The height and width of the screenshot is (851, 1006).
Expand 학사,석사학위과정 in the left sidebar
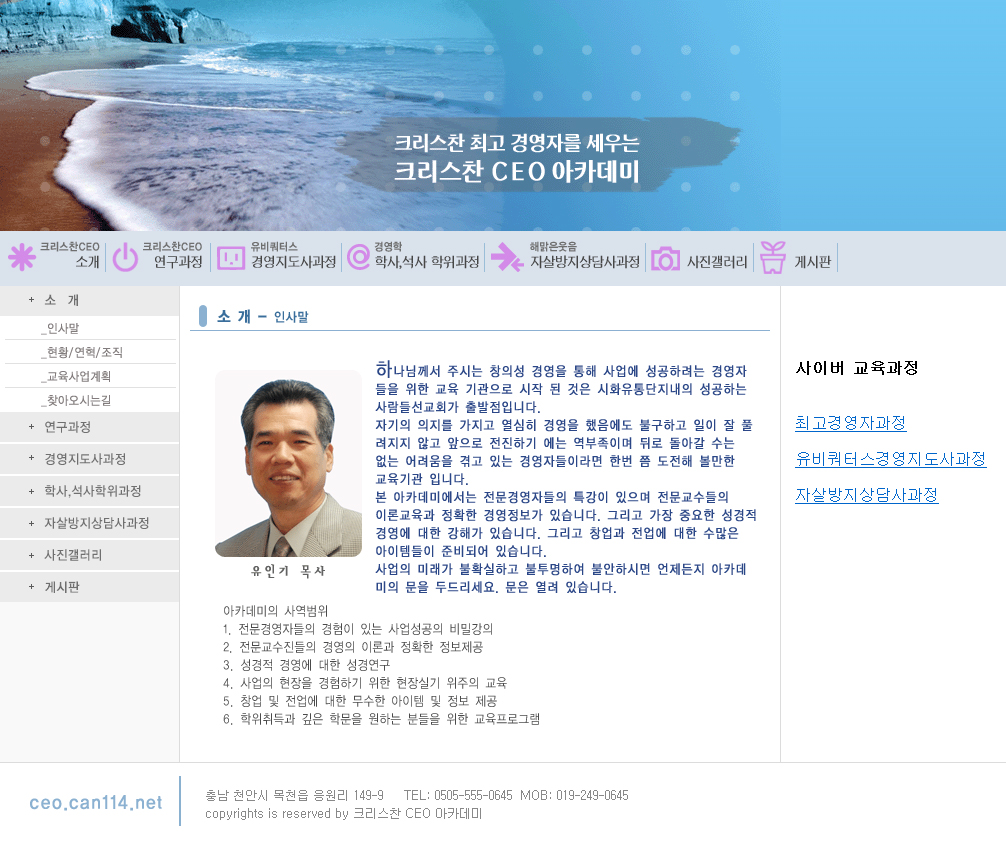[92, 491]
